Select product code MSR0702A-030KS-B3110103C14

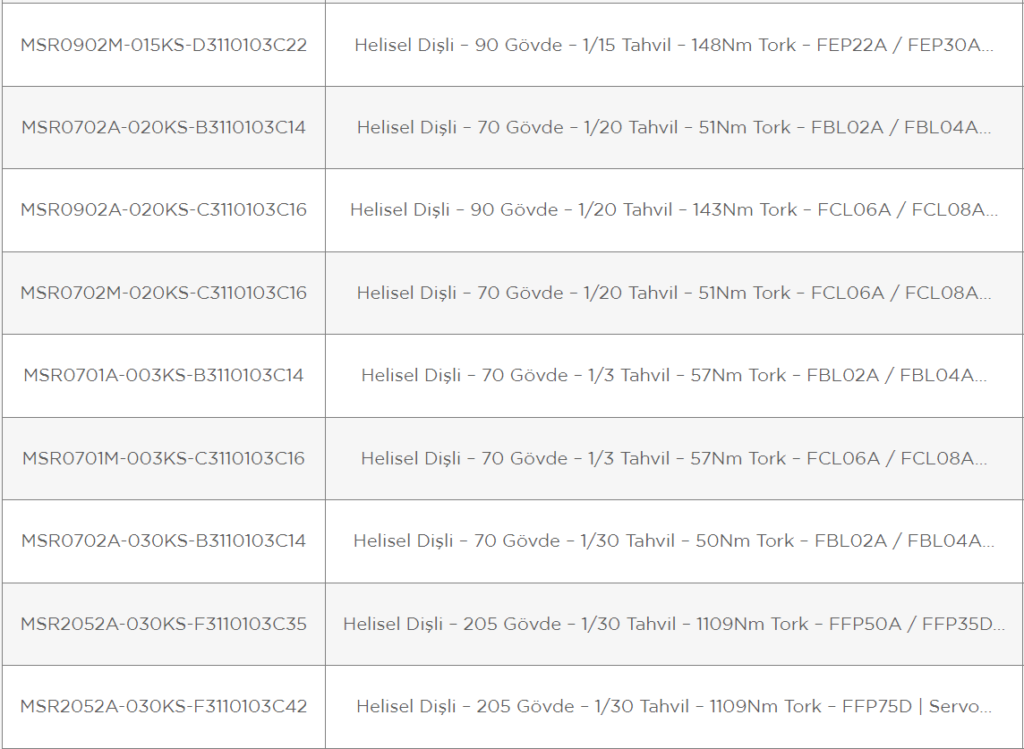[163, 541]
